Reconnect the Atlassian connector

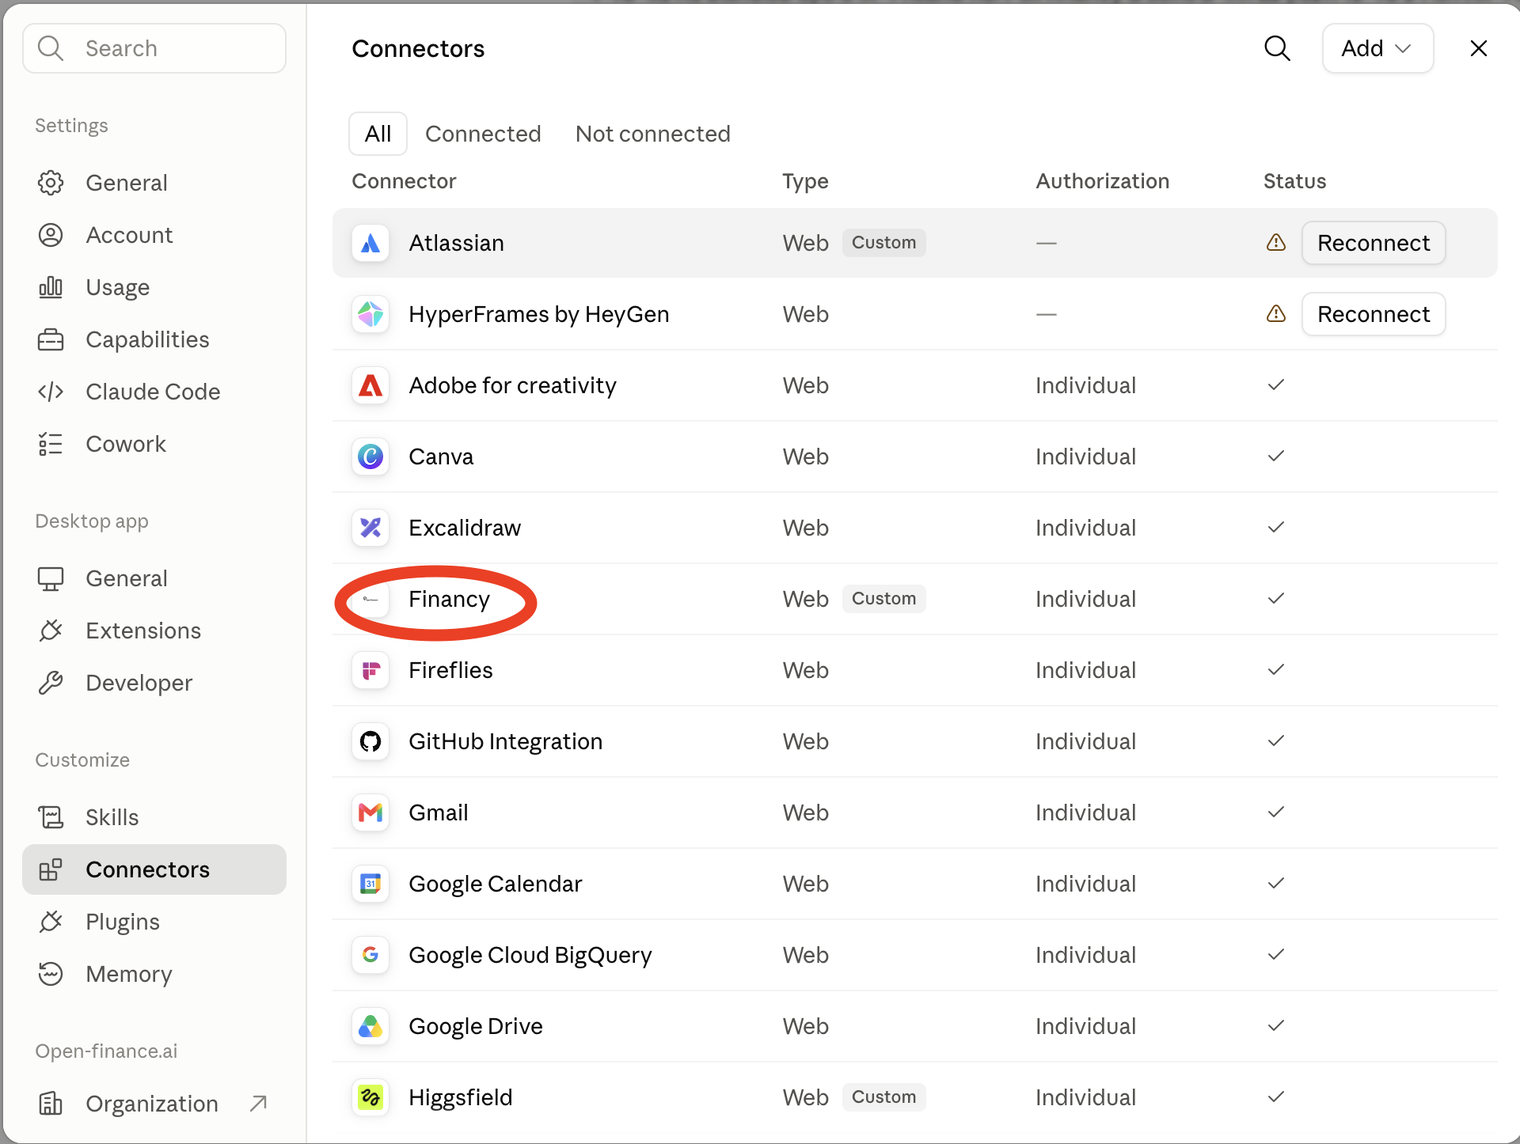tap(1373, 243)
